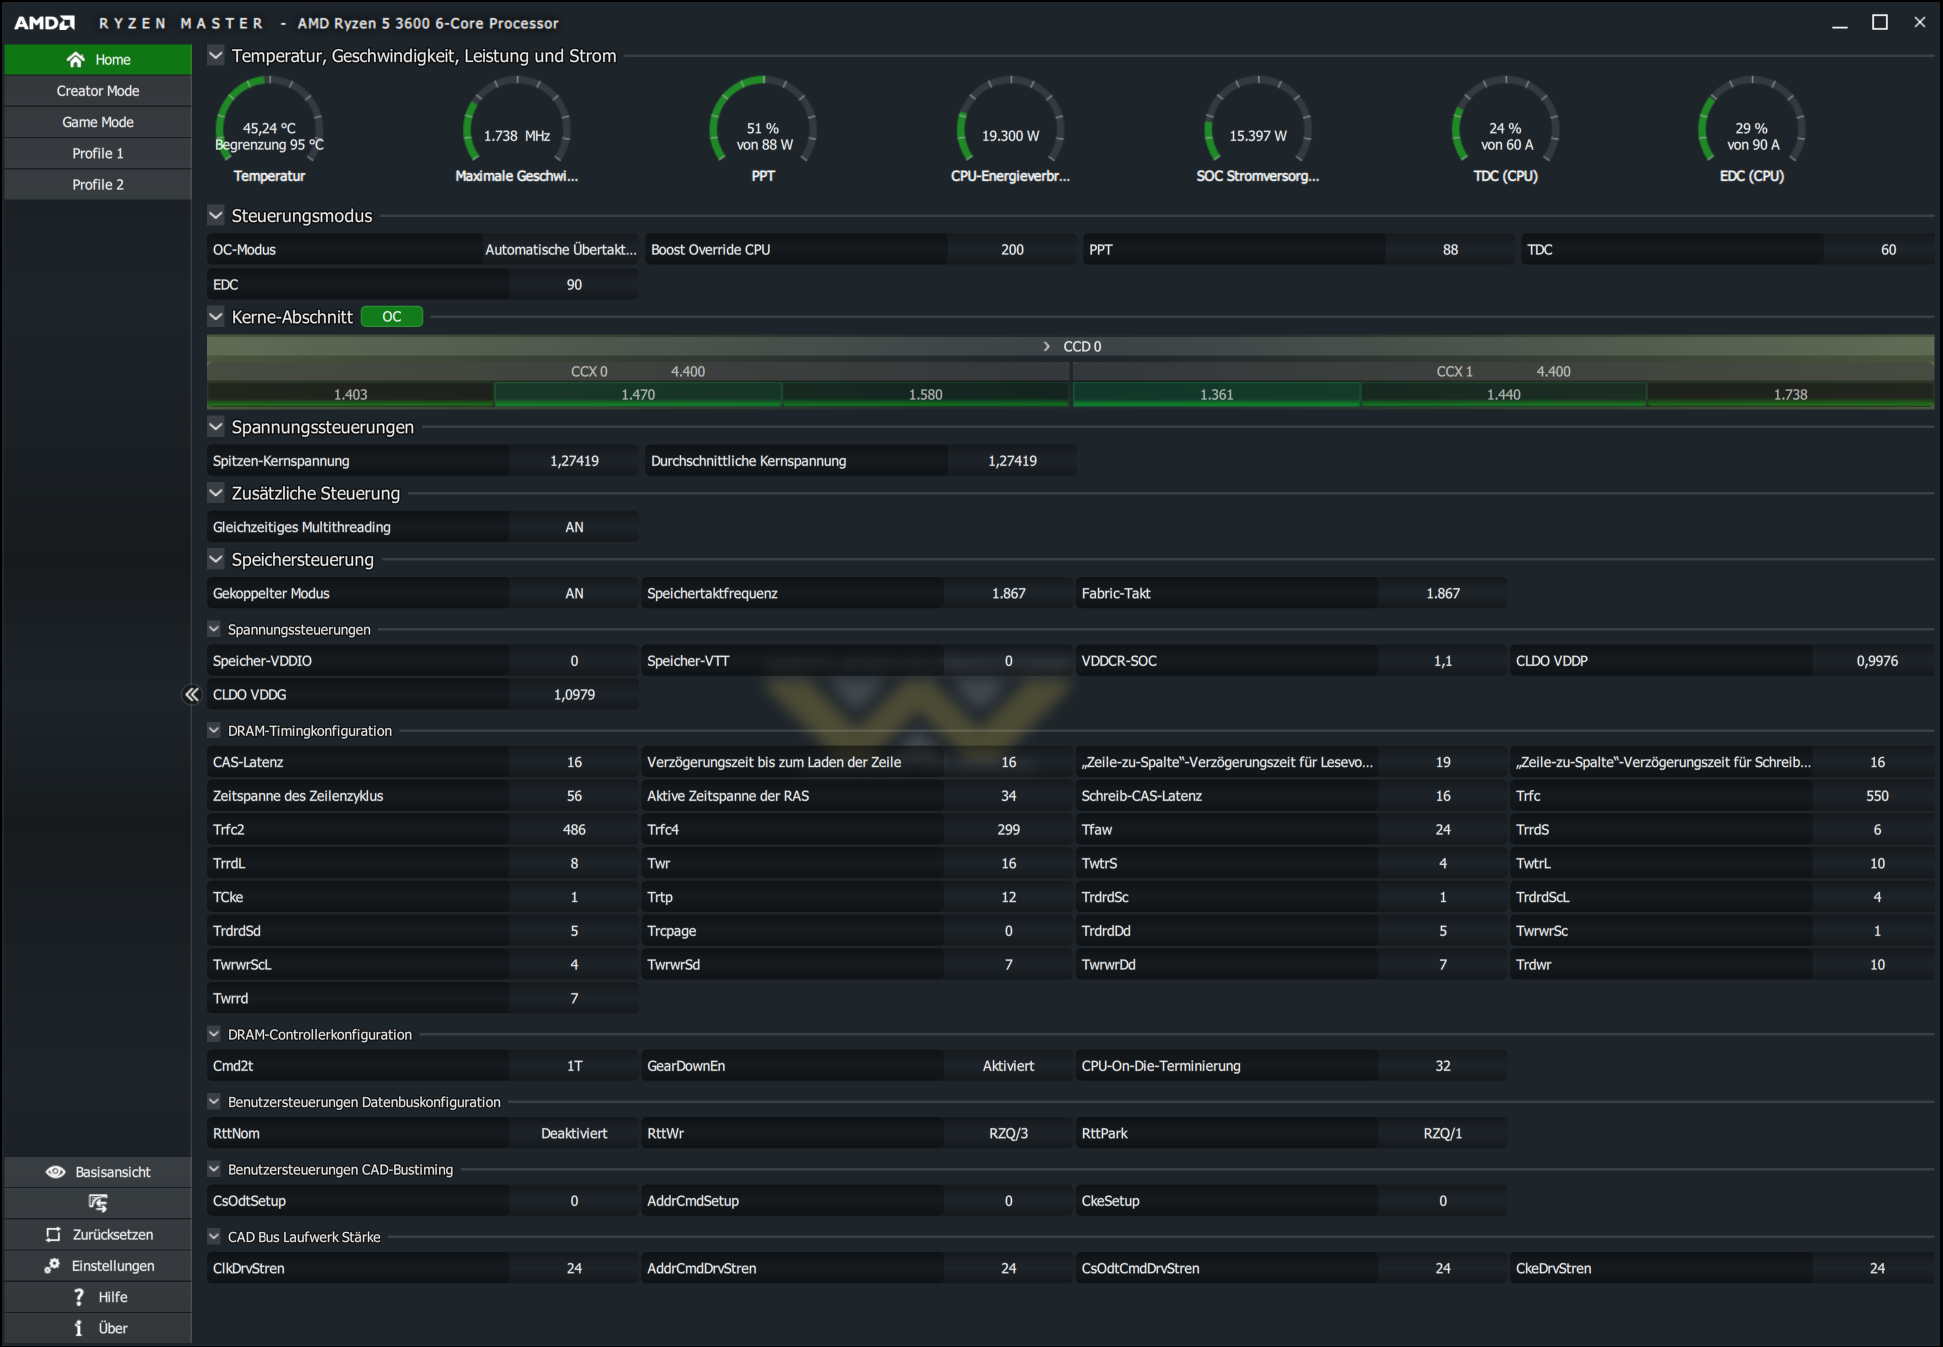
Task: Click the Home house icon
Action: point(75,60)
